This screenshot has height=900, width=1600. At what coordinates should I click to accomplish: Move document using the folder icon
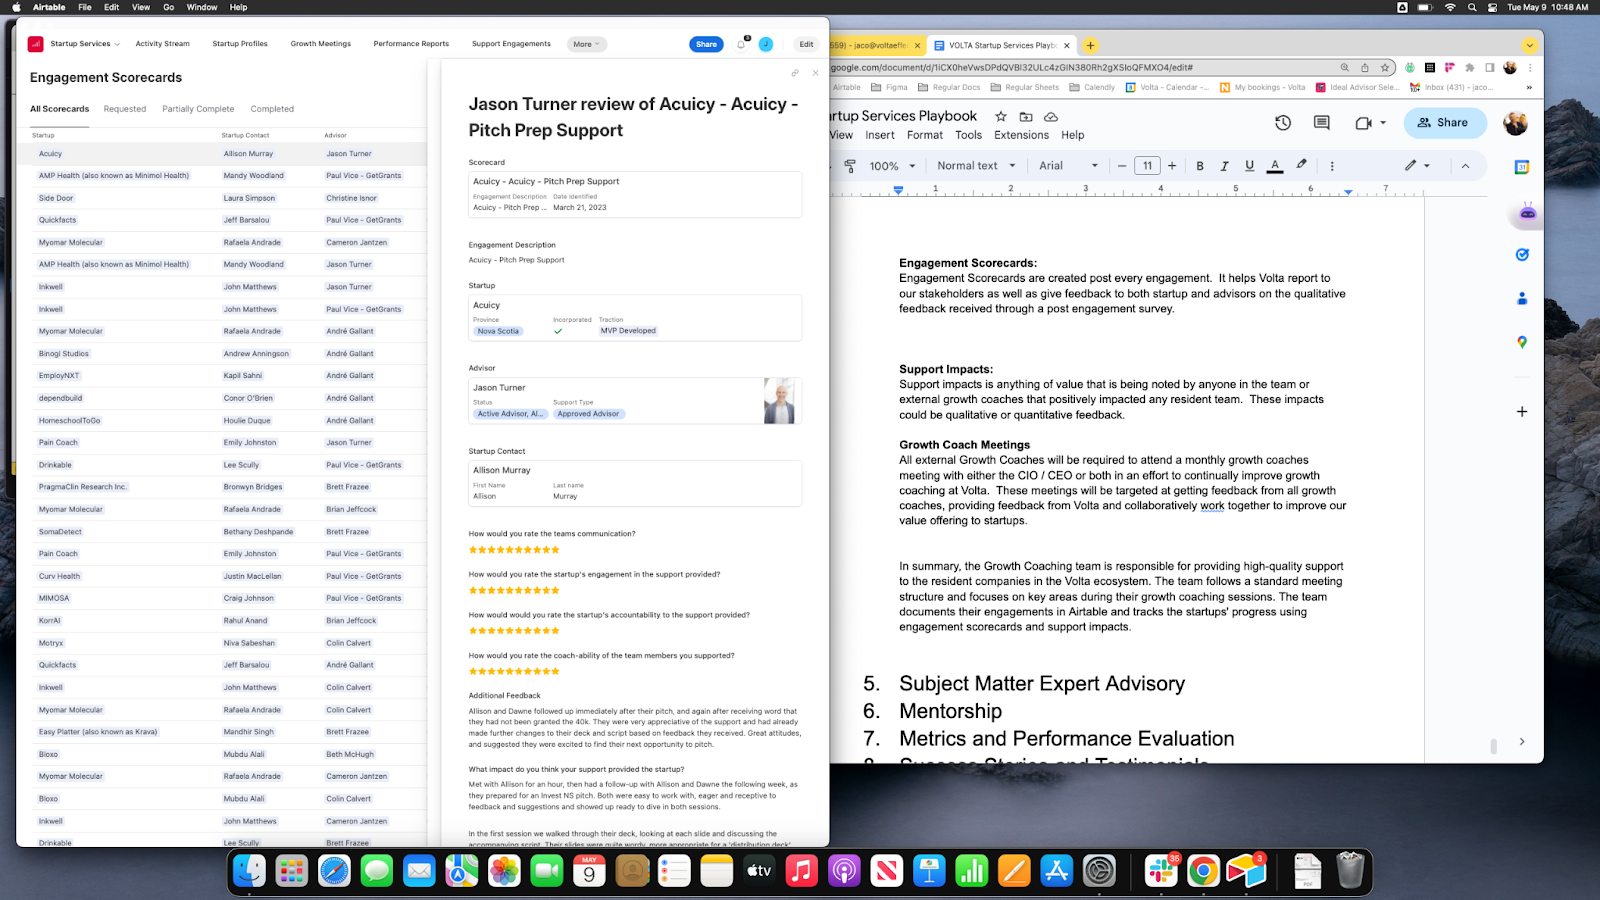[x=1025, y=117]
